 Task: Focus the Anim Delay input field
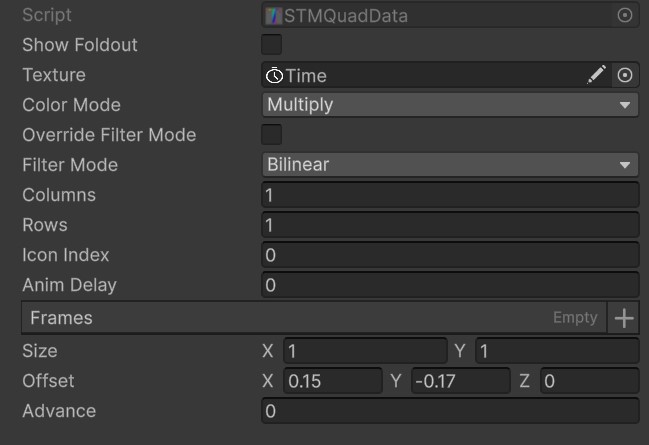449,285
